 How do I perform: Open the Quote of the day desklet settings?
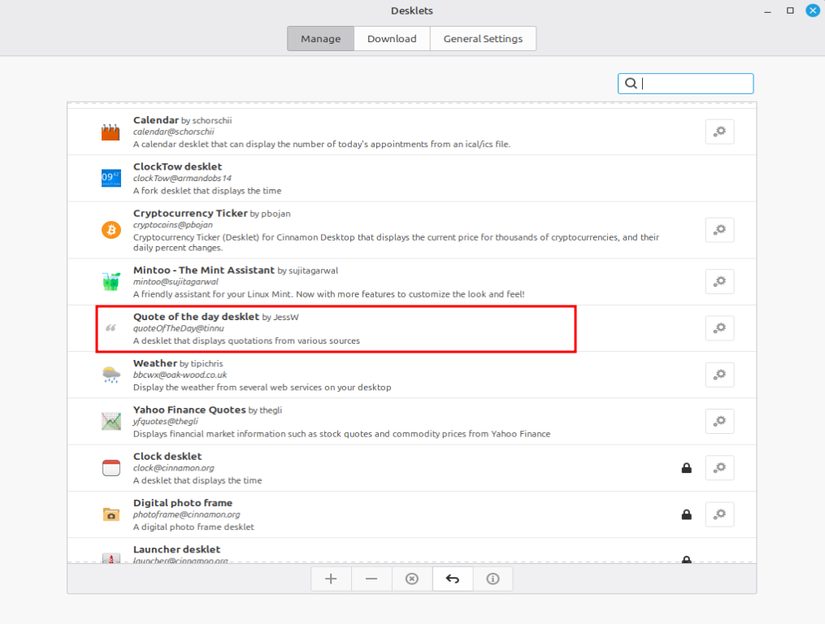click(719, 327)
